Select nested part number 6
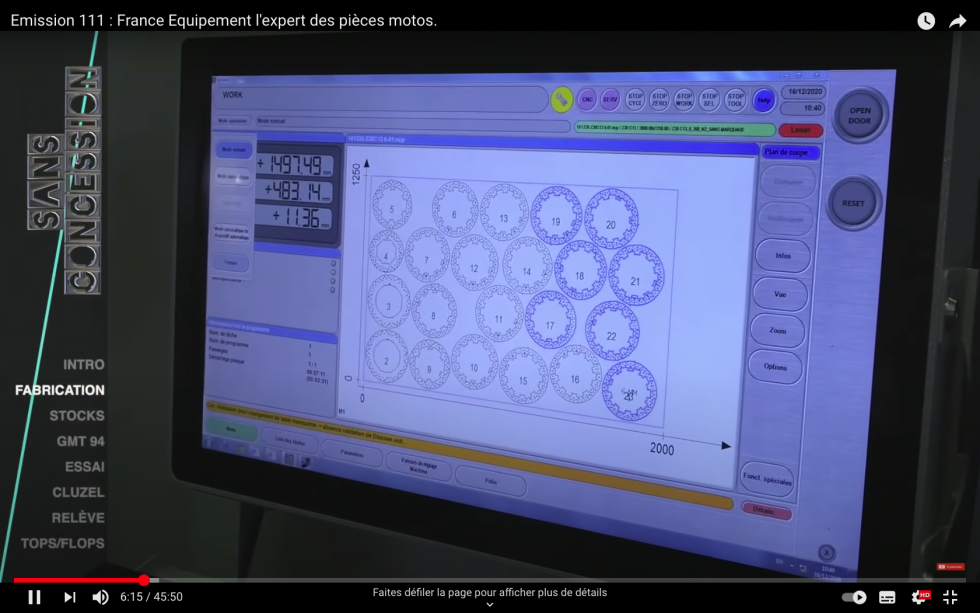The width and height of the screenshot is (980, 613). click(454, 210)
